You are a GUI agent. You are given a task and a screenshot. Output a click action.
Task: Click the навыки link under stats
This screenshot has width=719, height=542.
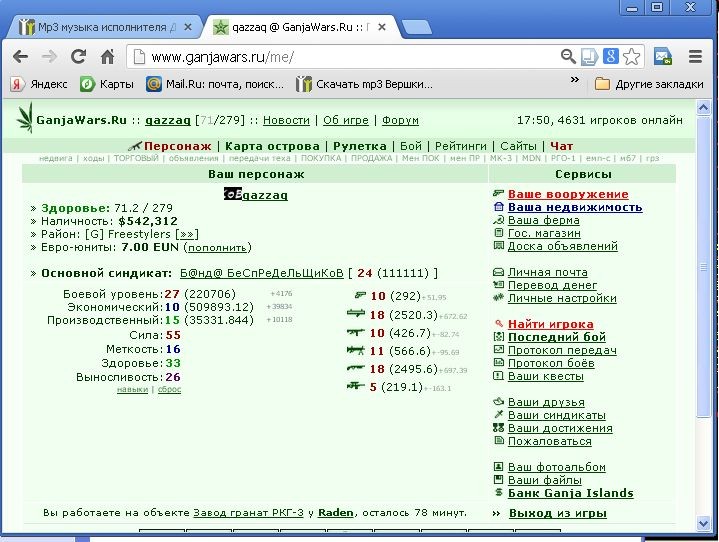tap(132, 389)
